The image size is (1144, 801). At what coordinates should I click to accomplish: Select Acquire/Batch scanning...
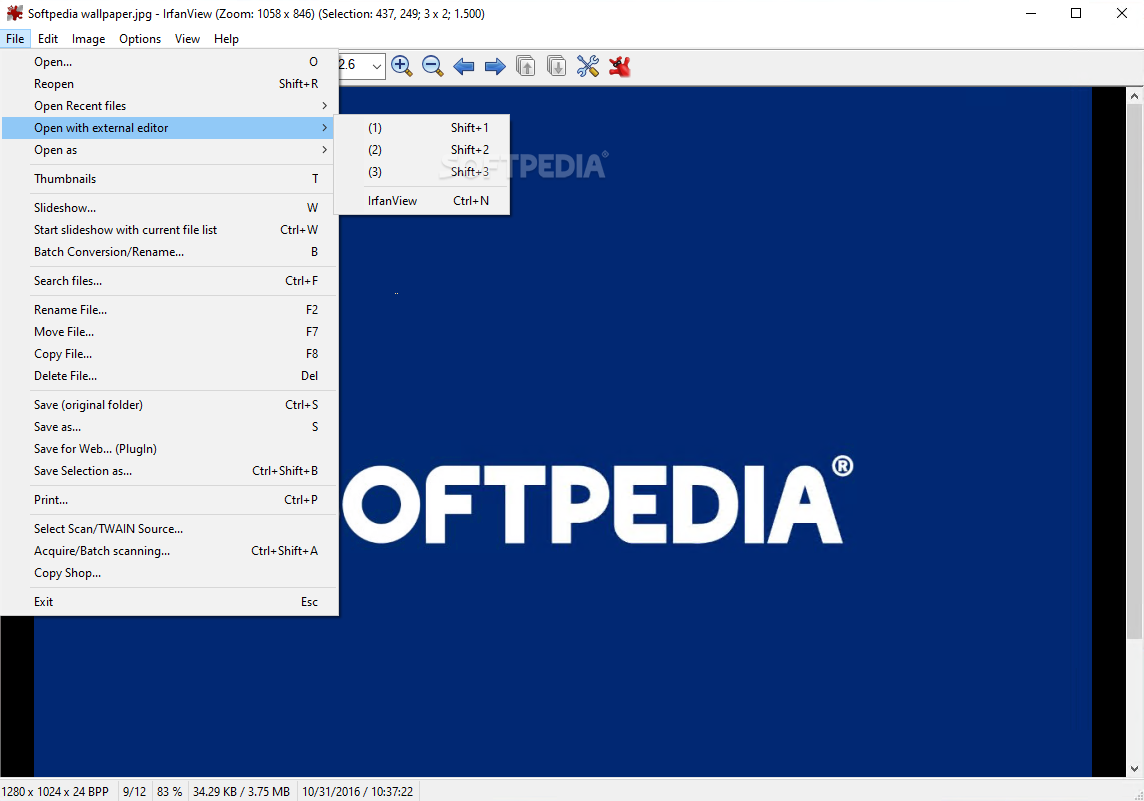tap(169, 551)
